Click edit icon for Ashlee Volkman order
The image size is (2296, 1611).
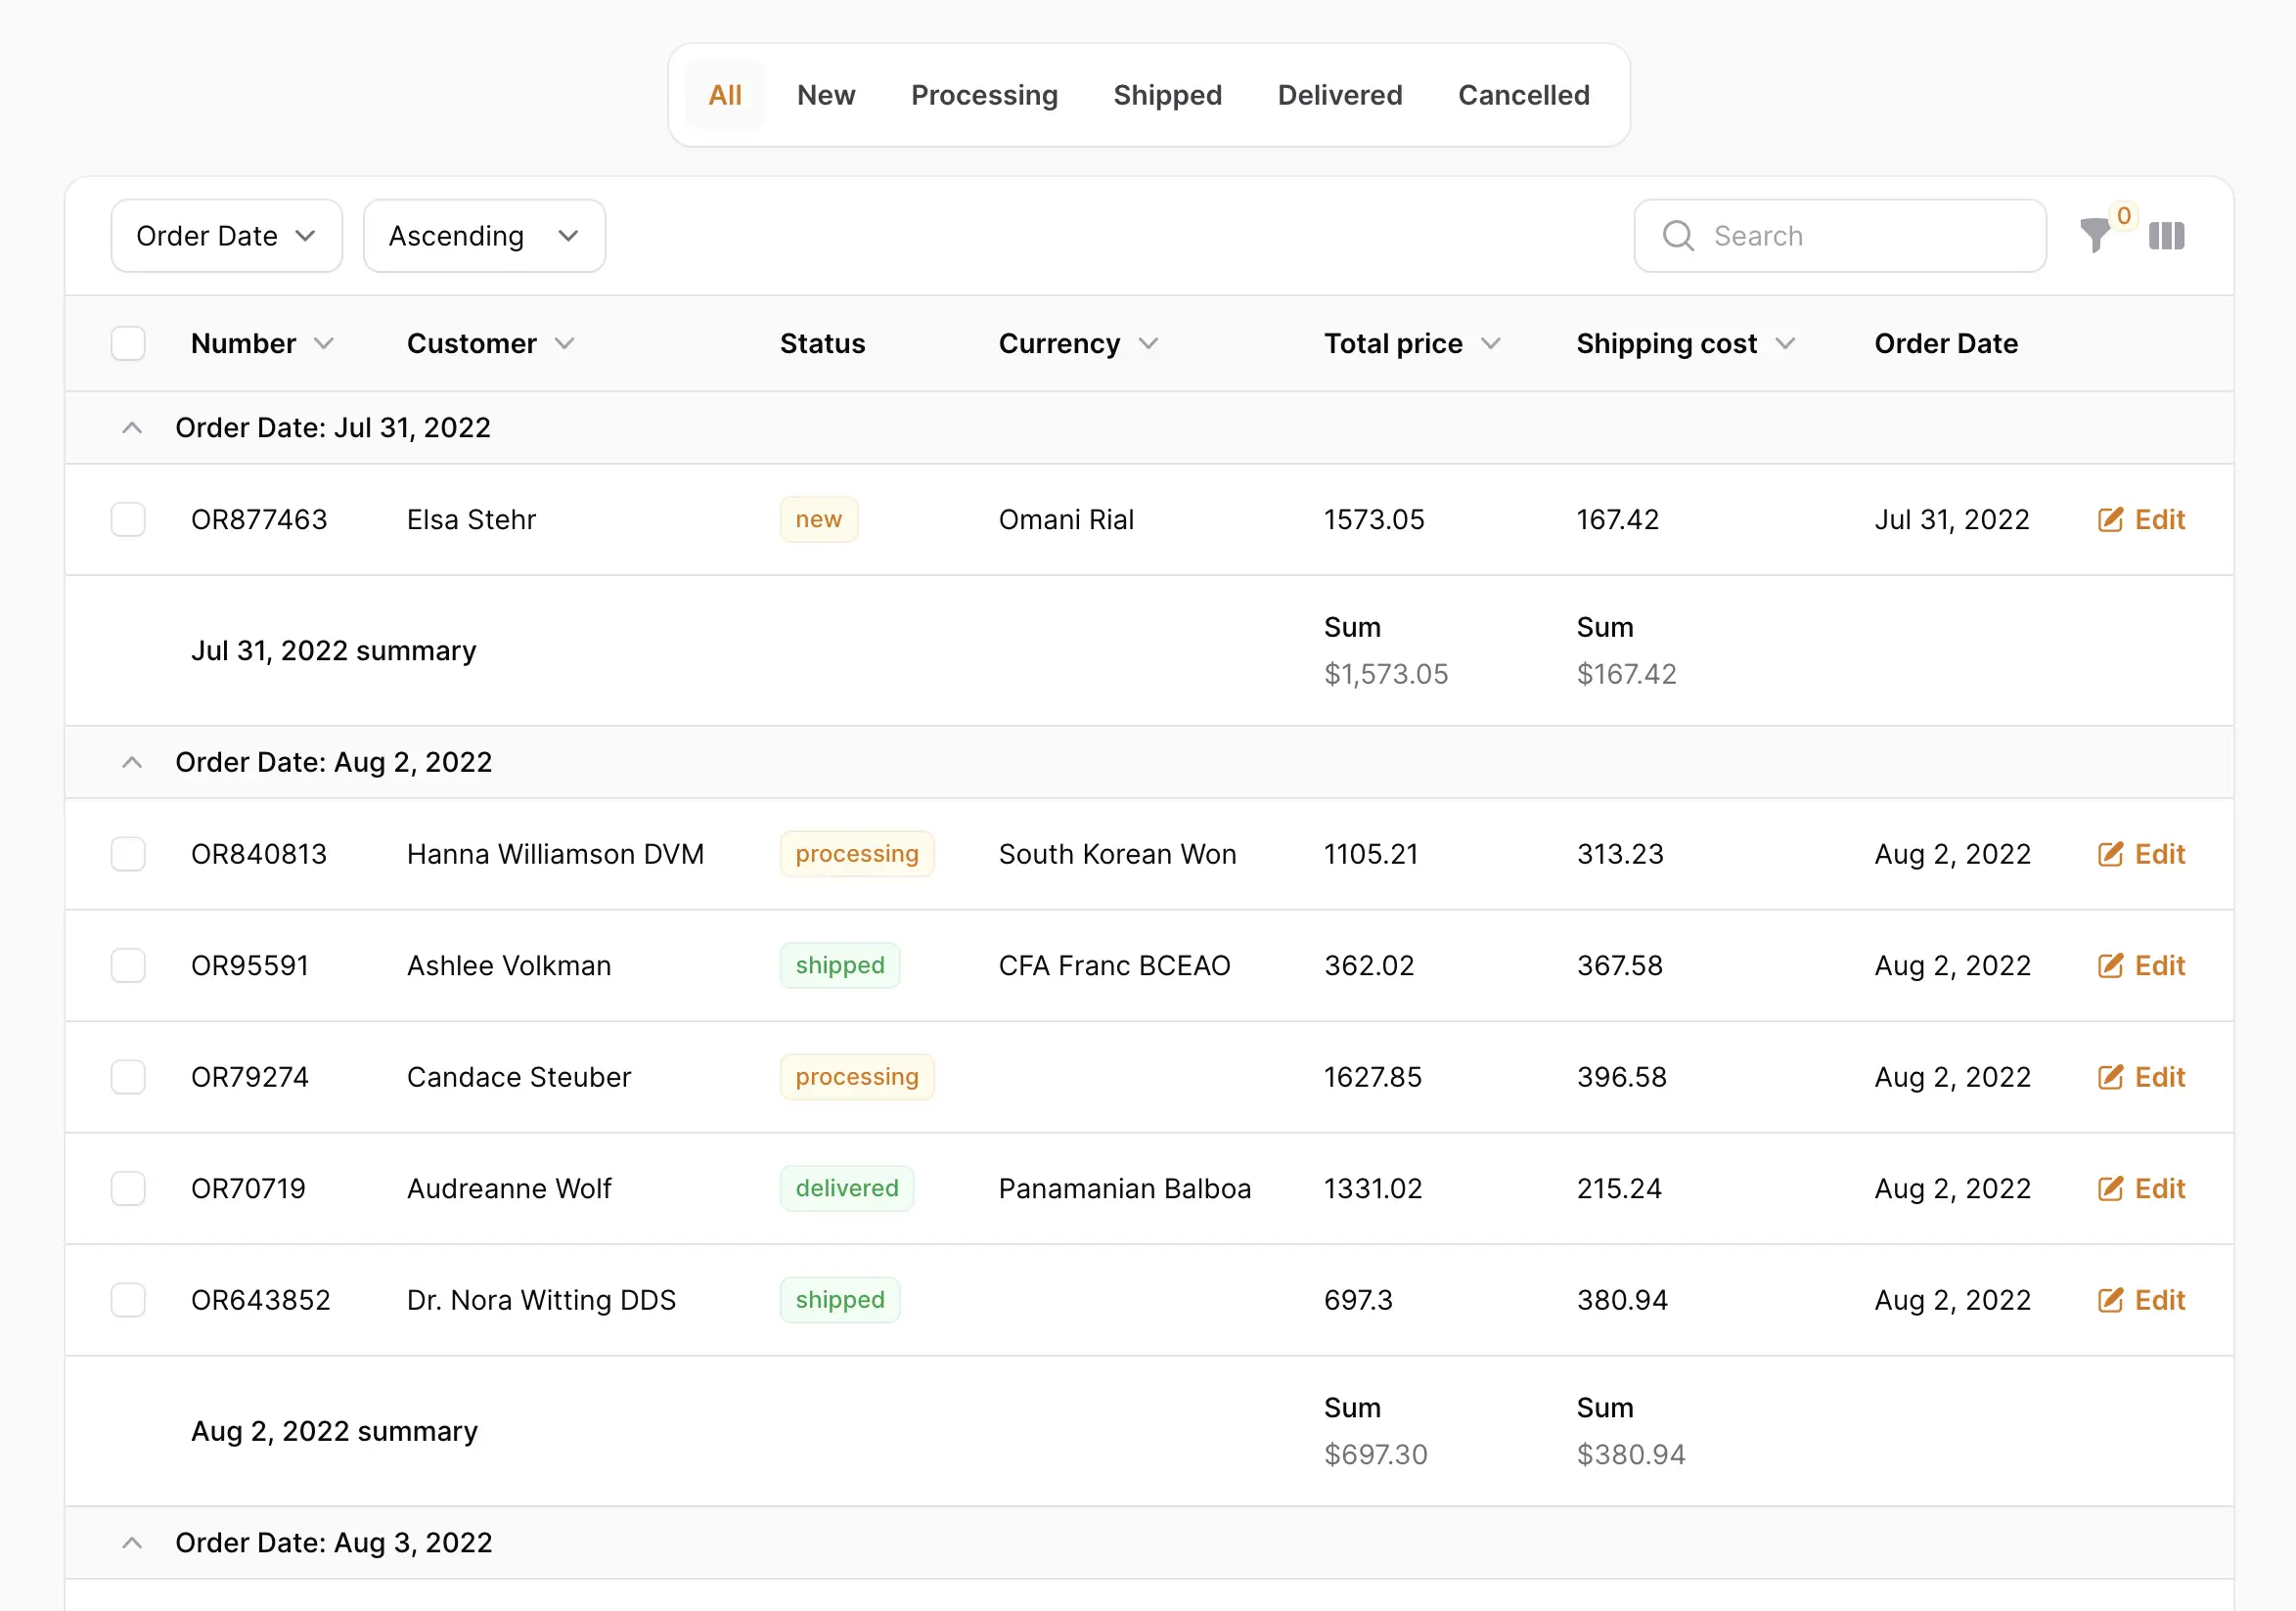point(2110,965)
